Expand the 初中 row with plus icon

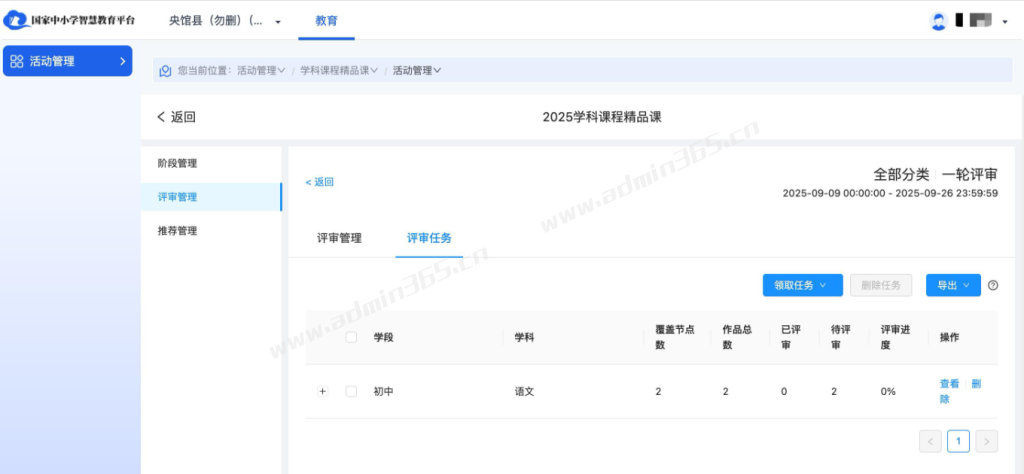point(322,391)
